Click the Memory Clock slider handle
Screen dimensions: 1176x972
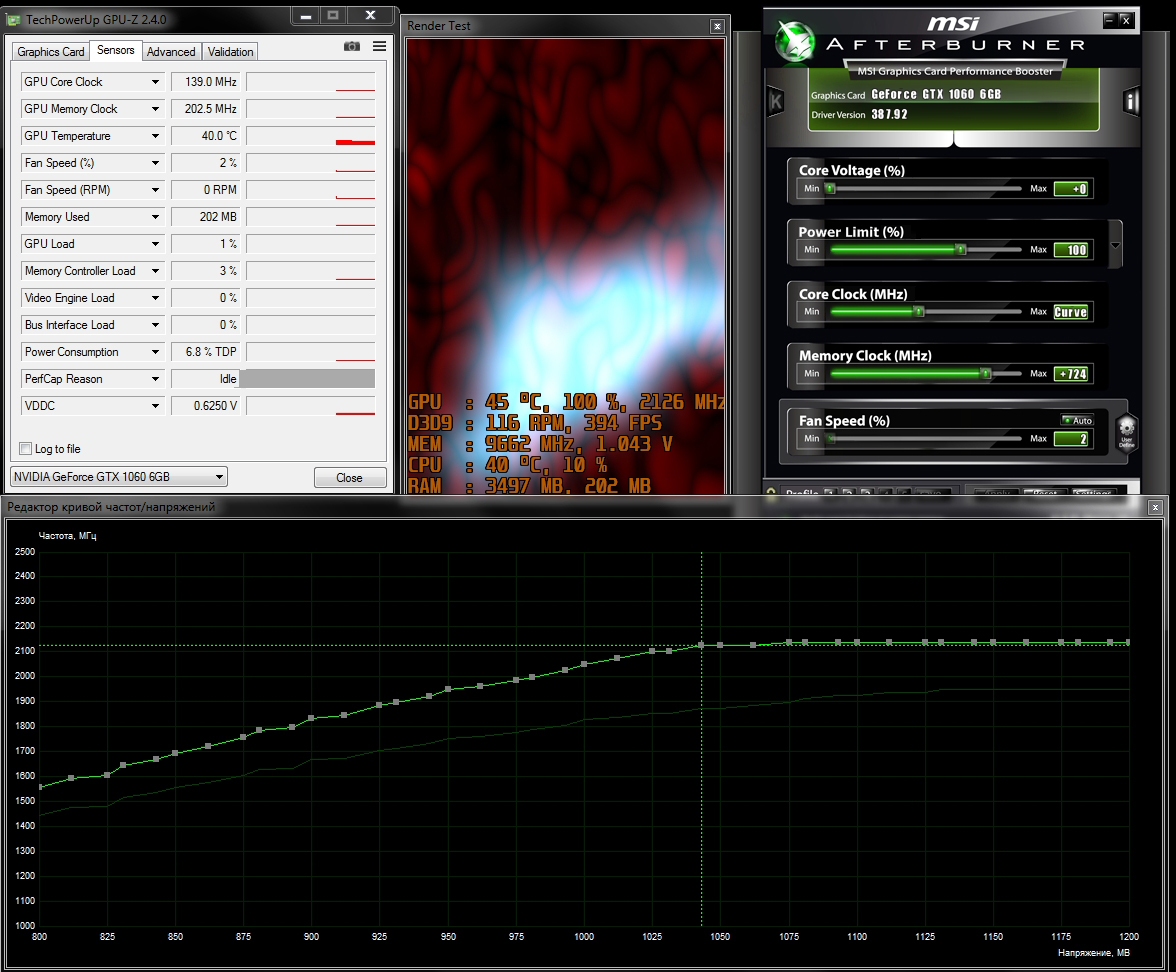pyautogui.click(x=986, y=374)
